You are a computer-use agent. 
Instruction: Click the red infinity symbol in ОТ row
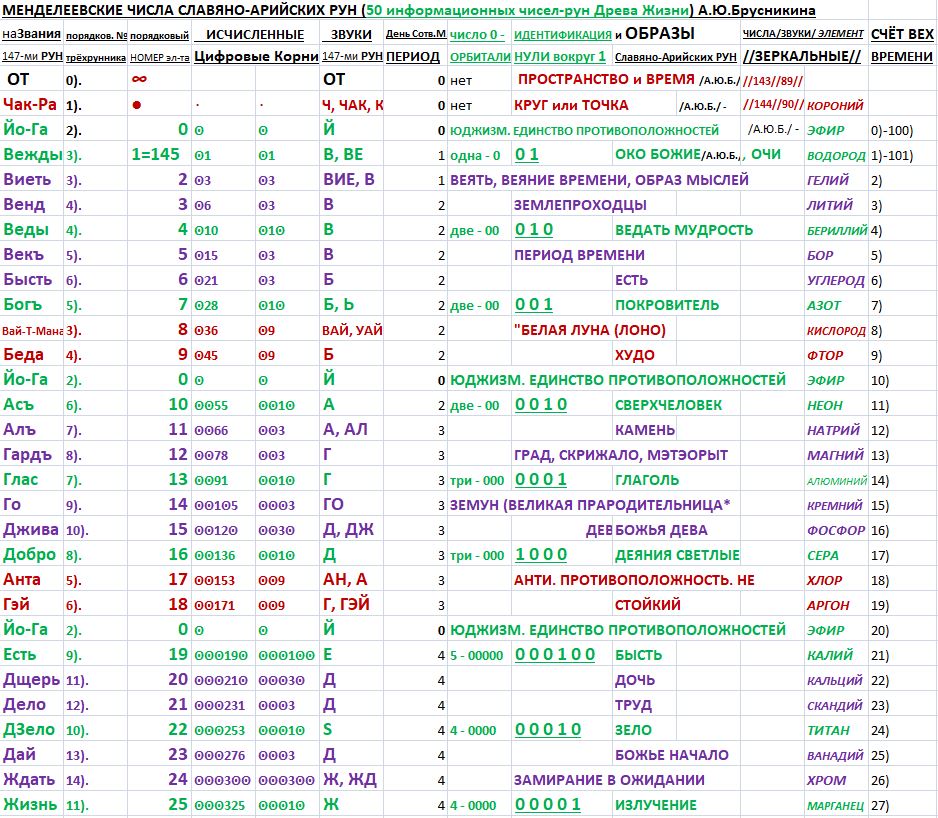click(140, 78)
